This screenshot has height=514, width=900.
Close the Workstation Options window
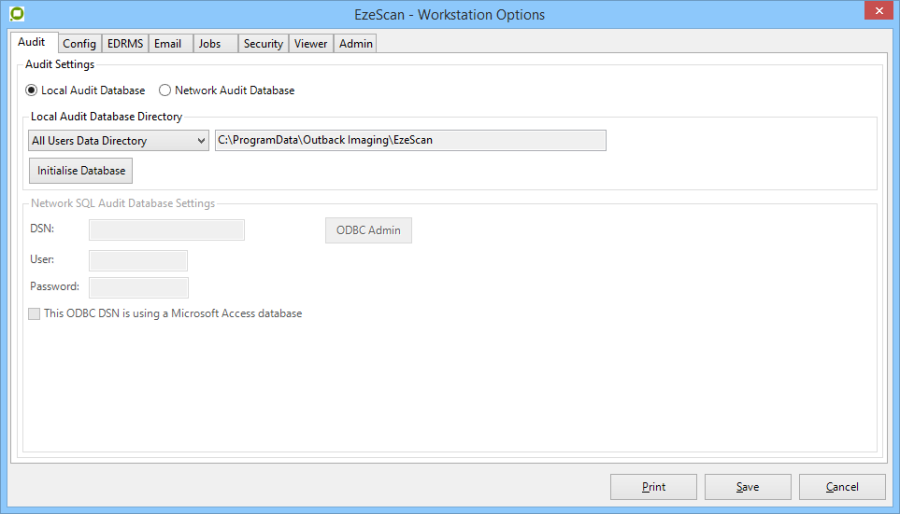tap(877, 12)
